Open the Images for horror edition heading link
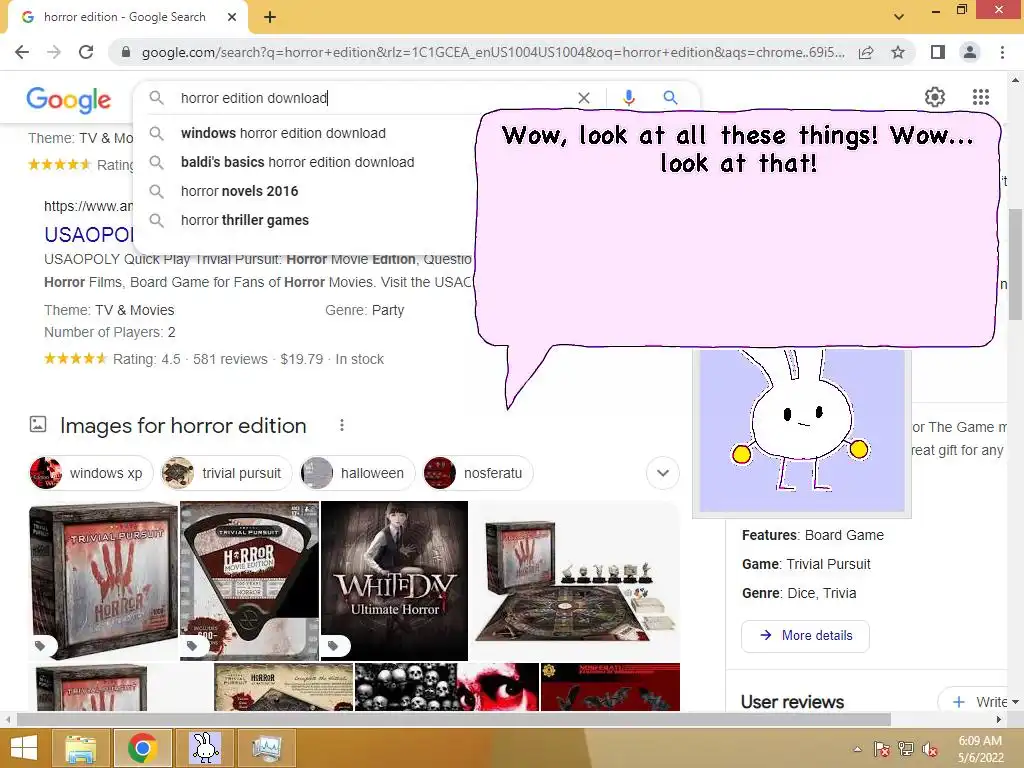Screen dimensions: 1024x768 (x=183, y=426)
